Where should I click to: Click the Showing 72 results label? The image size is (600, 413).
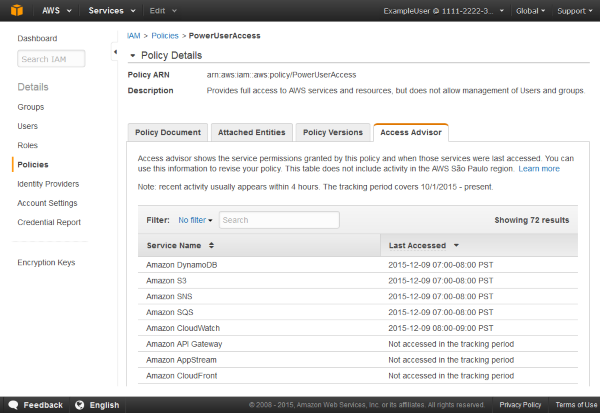pos(532,220)
